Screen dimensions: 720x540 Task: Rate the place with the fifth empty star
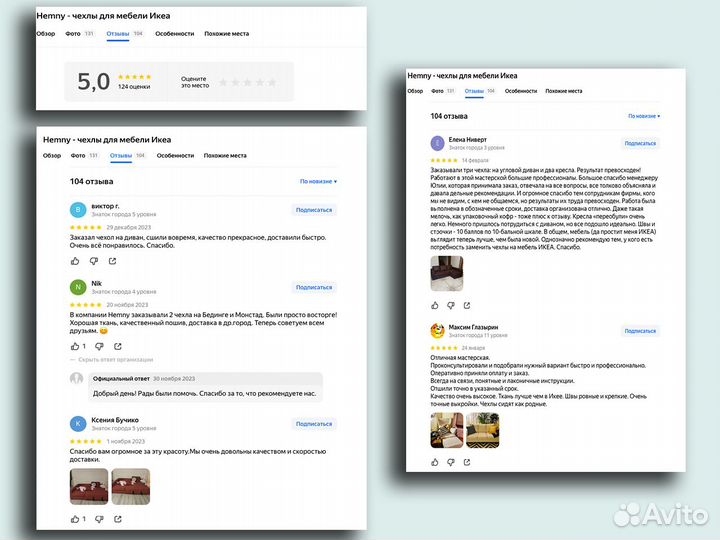pos(273,82)
